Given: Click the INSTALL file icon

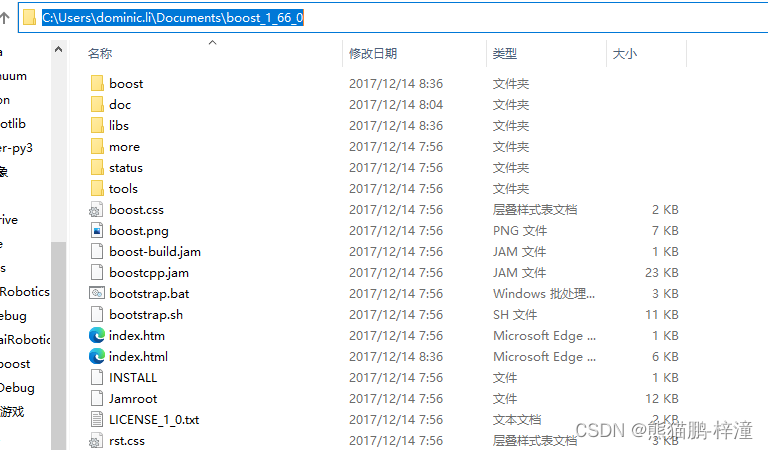Looking at the screenshot, I should (x=97, y=378).
